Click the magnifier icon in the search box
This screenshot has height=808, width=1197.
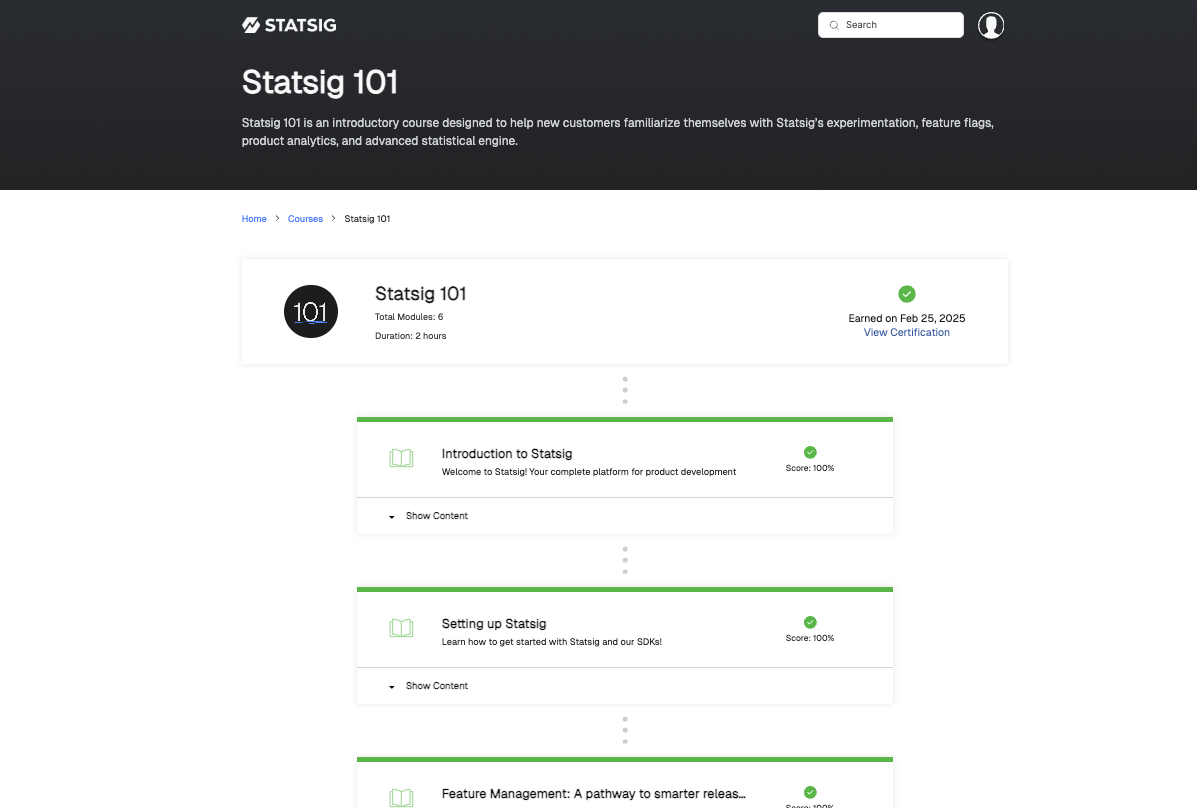[x=834, y=25]
